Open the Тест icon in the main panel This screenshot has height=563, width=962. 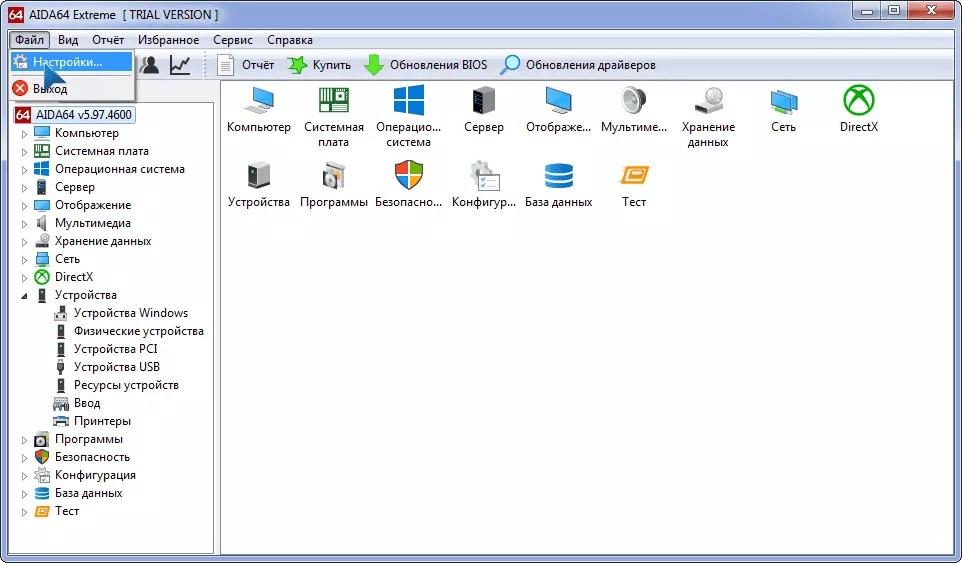634,184
